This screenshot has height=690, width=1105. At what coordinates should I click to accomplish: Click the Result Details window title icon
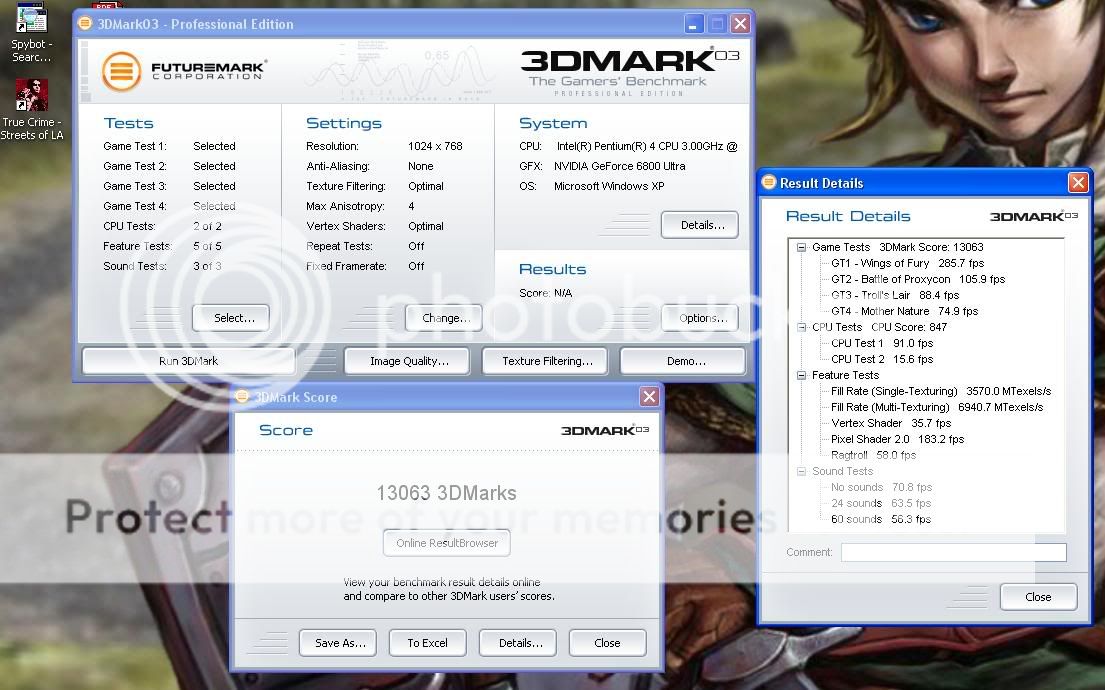tap(769, 183)
